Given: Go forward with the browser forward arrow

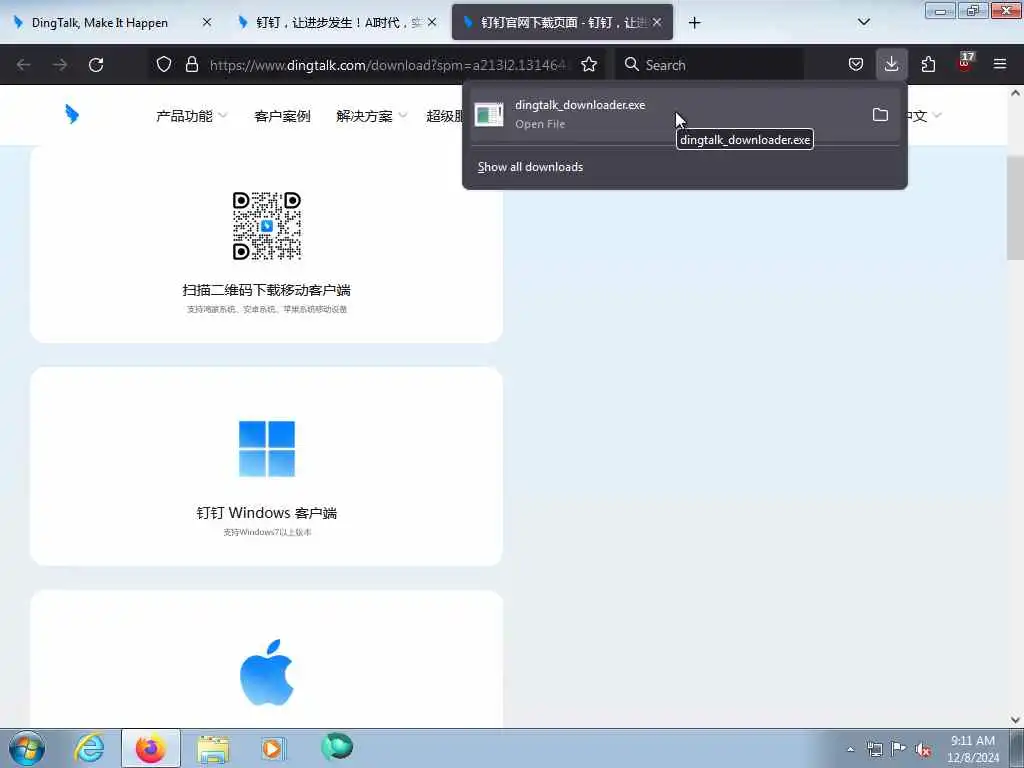Looking at the screenshot, I should point(60,65).
